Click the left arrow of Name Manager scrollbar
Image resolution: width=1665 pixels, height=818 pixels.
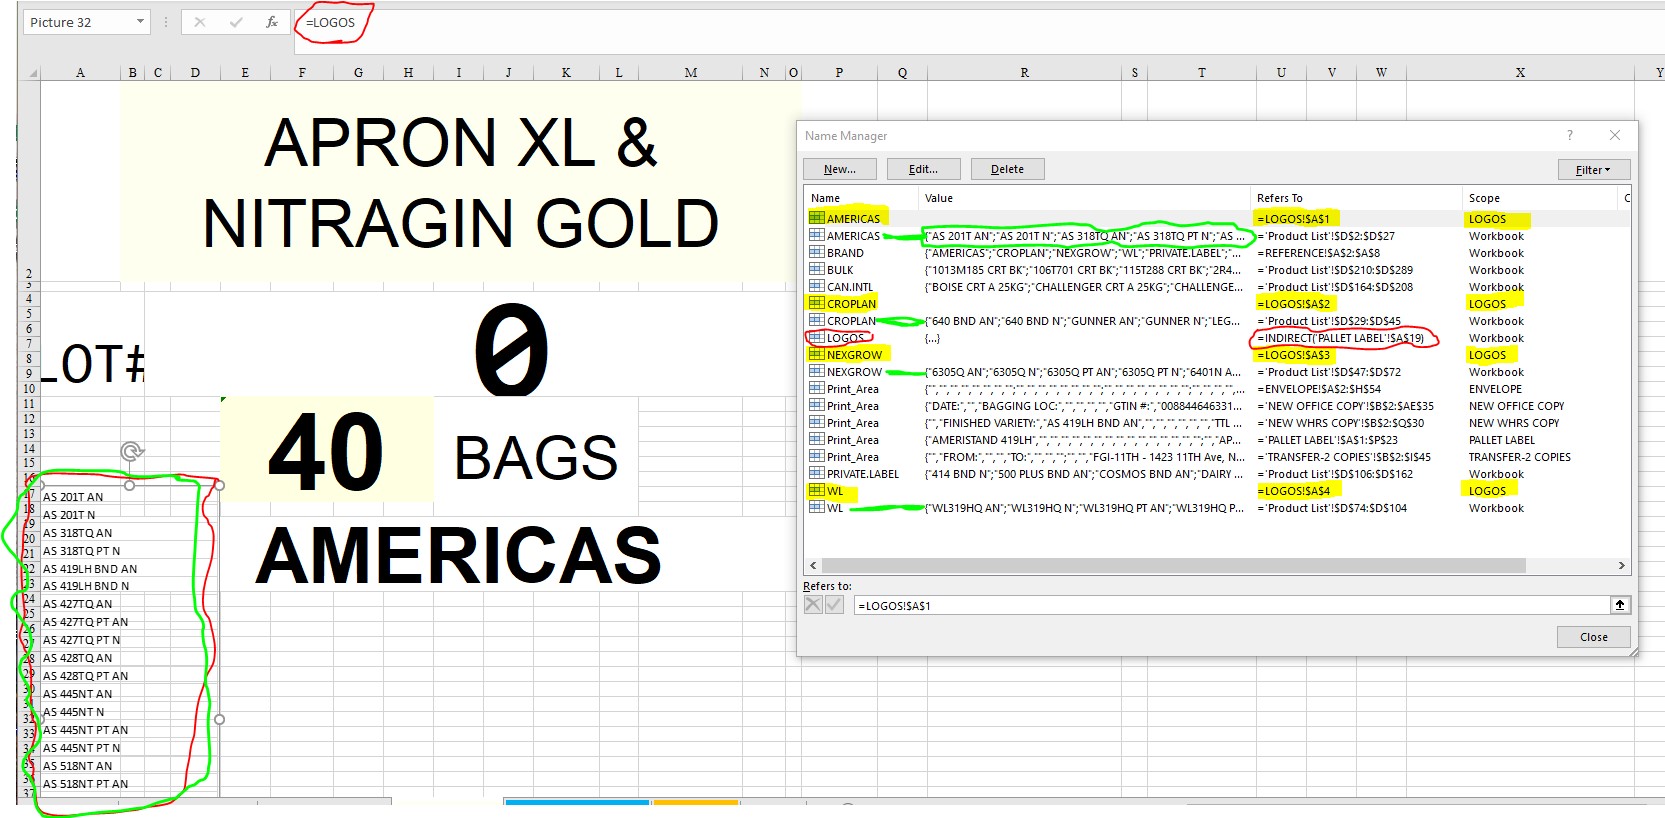pyautogui.click(x=813, y=566)
